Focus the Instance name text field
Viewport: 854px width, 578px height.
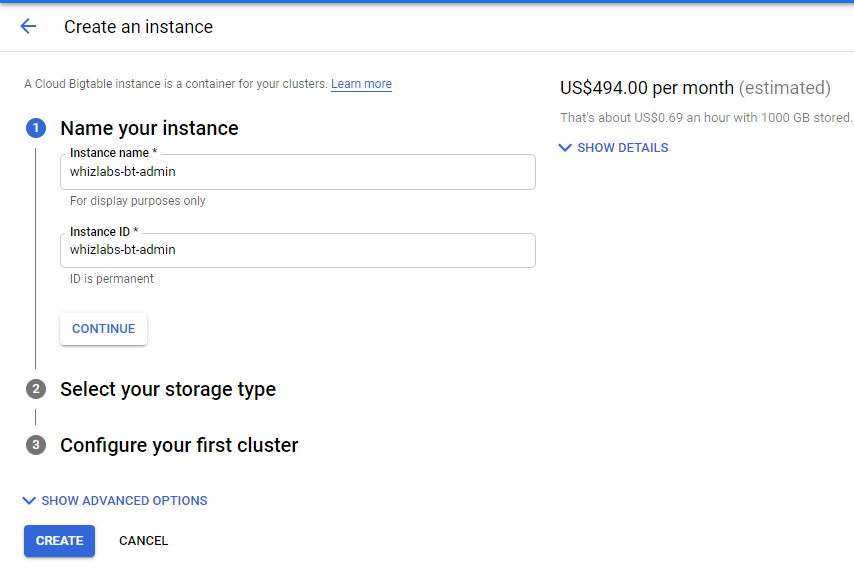pyautogui.click(x=297, y=172)
